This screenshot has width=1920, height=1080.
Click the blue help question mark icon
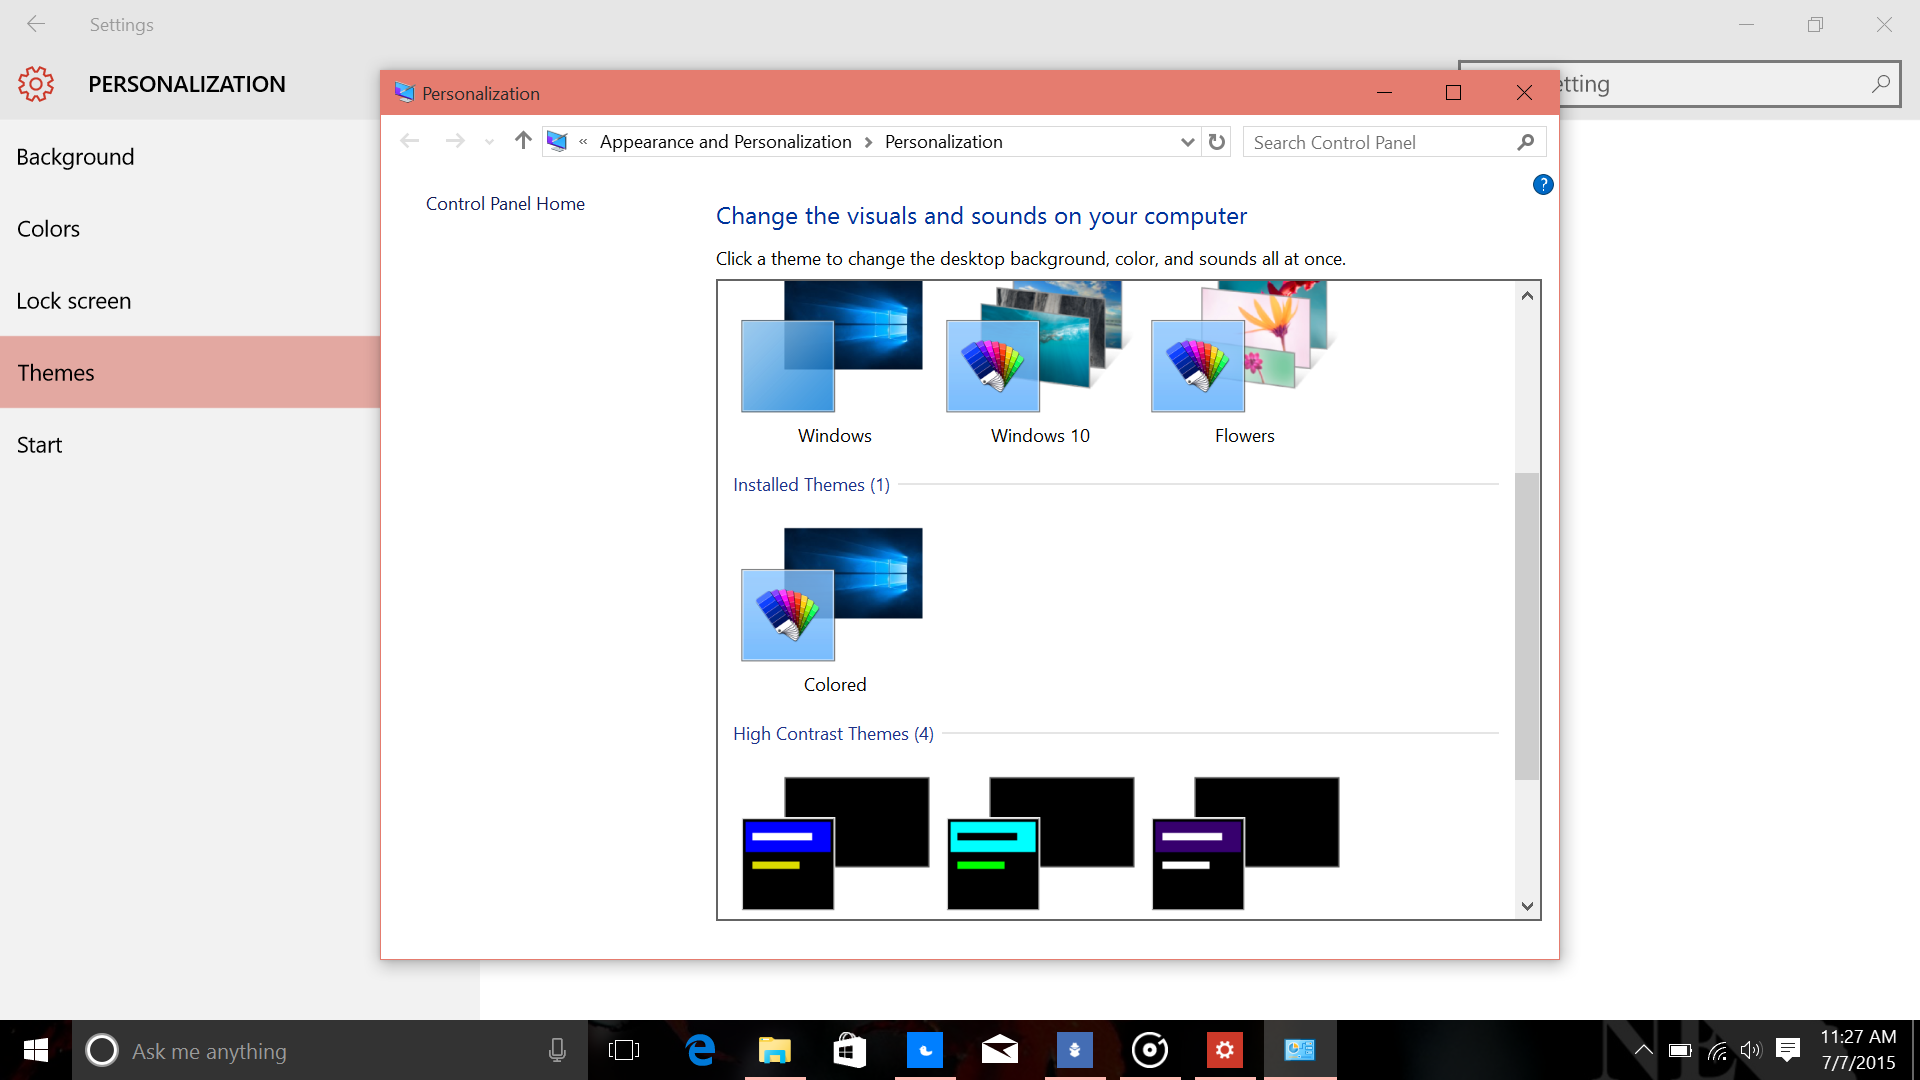click(1543, 184)
